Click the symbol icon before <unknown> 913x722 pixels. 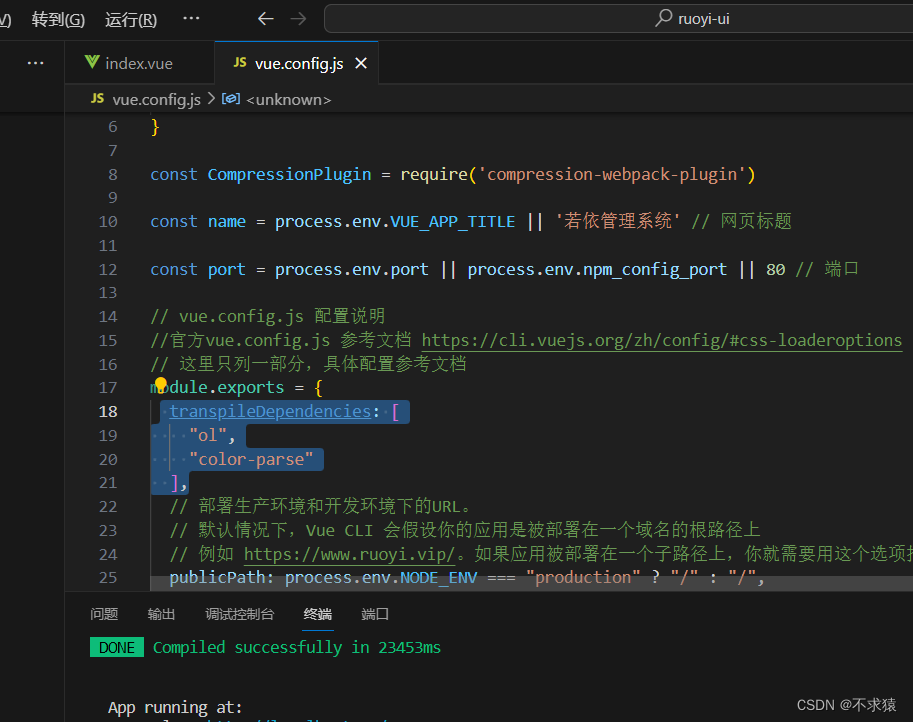231,98
